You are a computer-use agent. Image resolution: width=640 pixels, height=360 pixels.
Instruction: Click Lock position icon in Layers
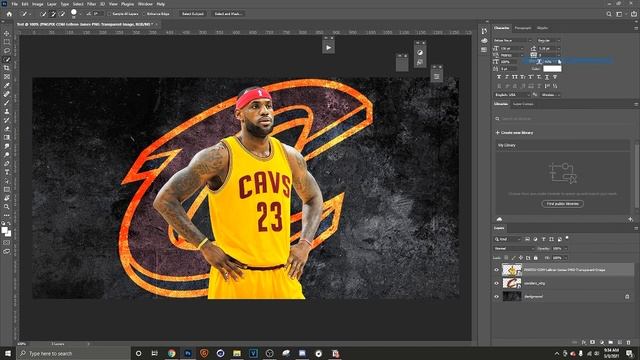[x=521, y=258]
